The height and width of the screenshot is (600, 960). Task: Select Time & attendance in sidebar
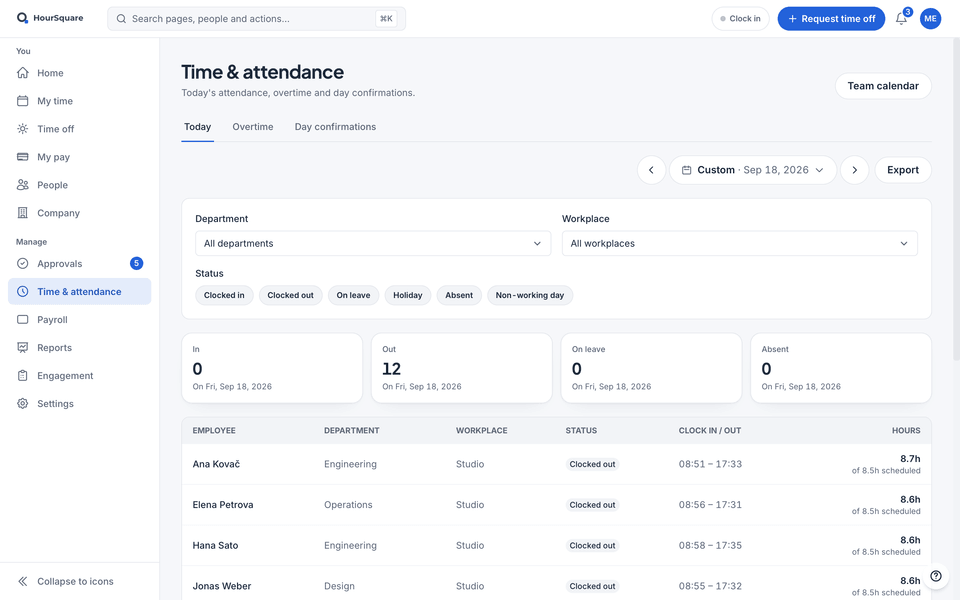(80, 291)
